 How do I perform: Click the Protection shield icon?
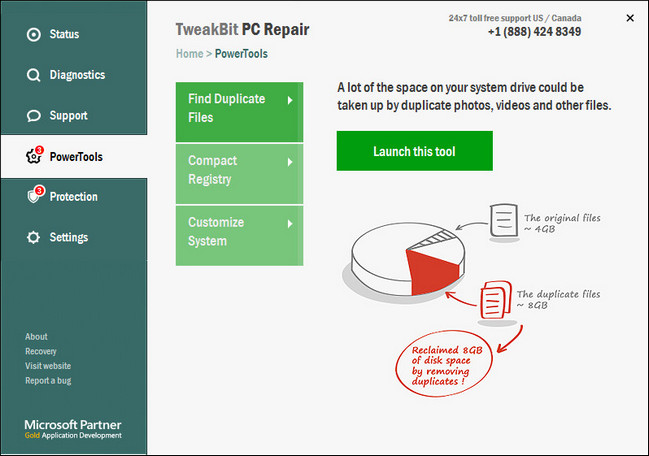pos(33,197)
